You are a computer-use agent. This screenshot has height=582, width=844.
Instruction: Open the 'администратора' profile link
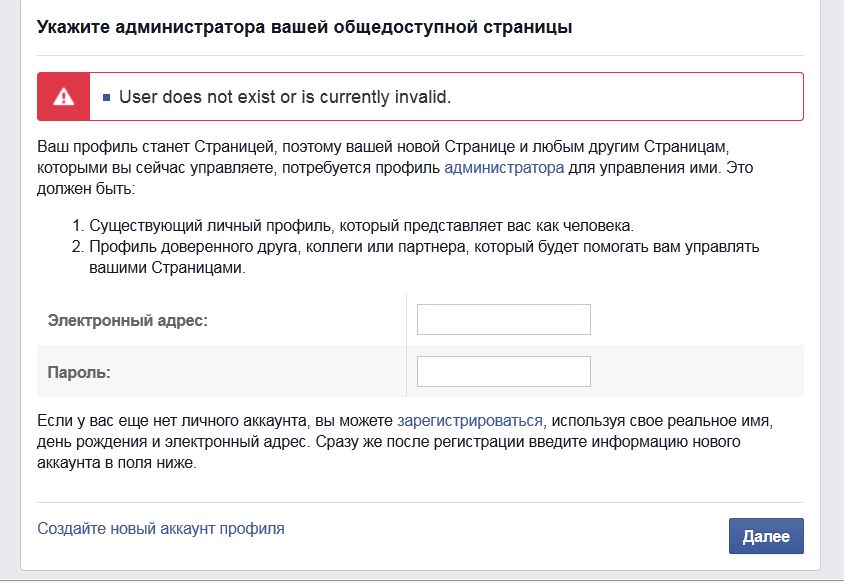coord(504,167)
